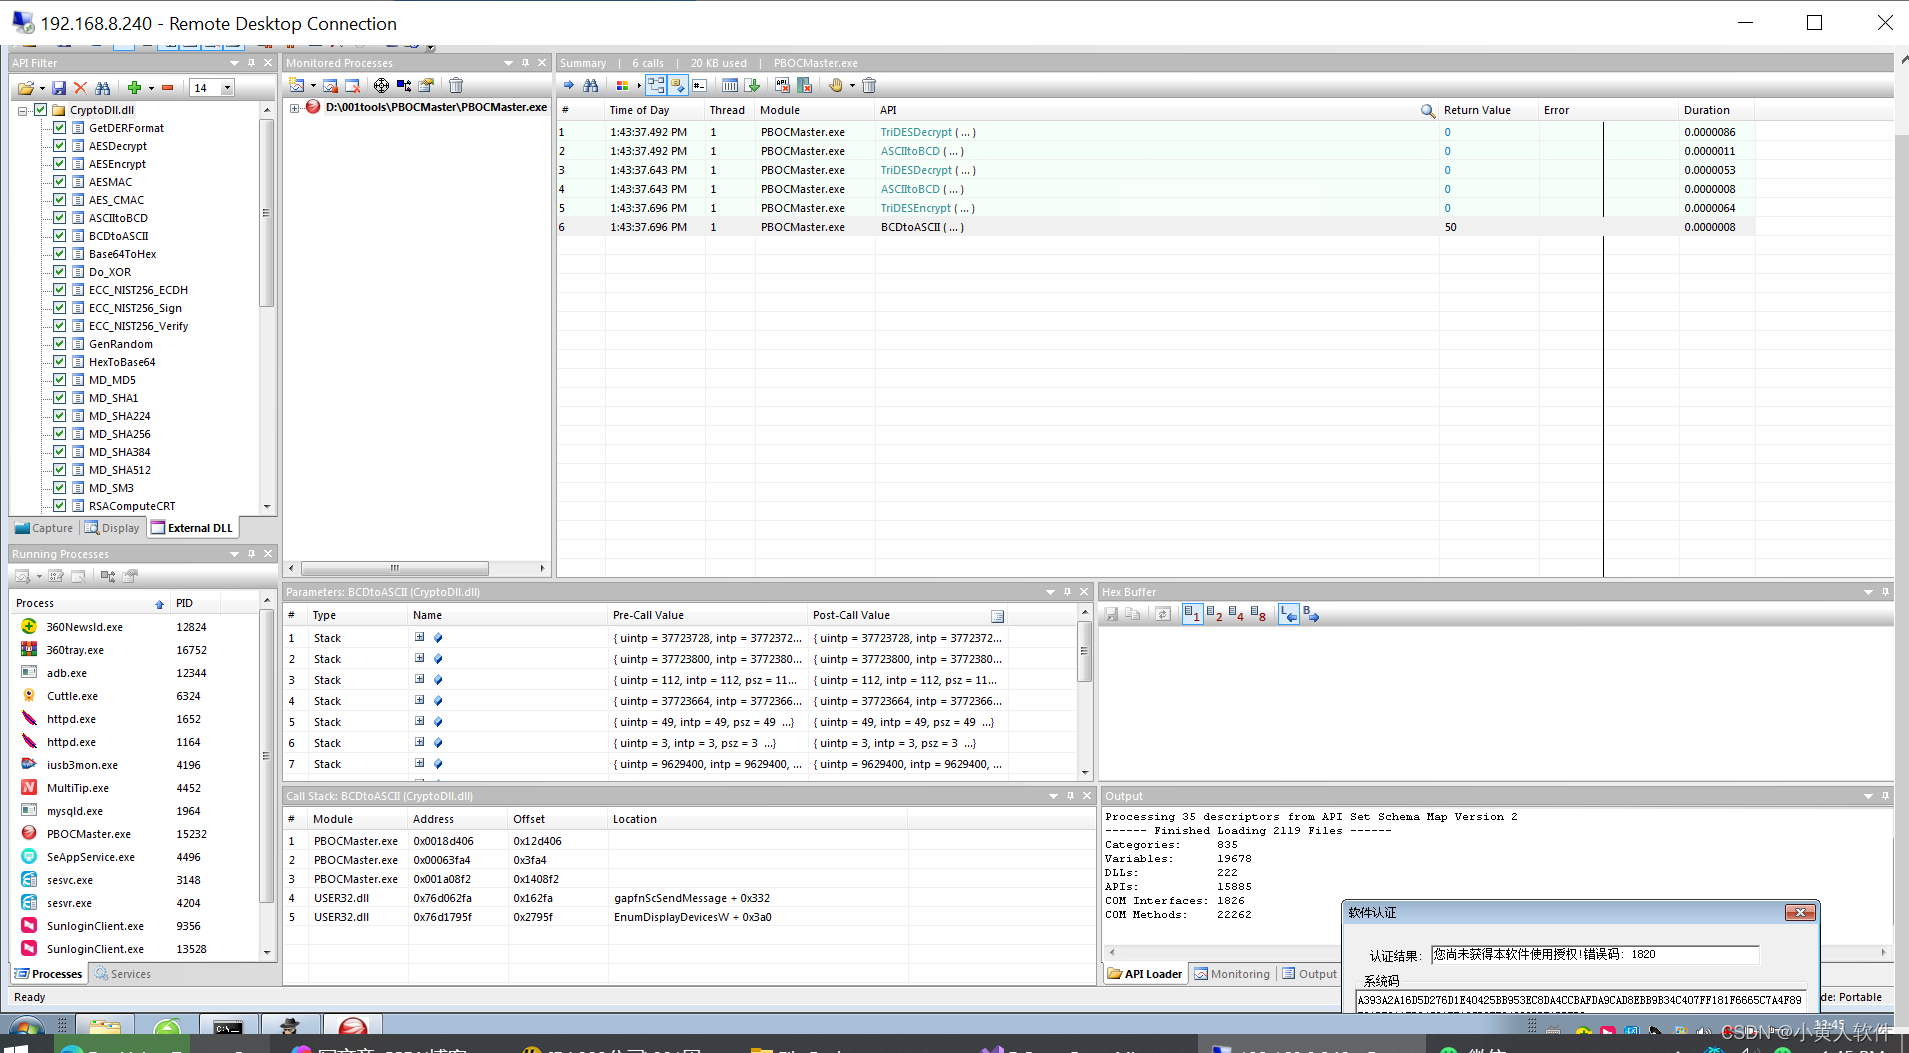Select PBOCMaster.exe in Running Processes list

coord(136,834)
